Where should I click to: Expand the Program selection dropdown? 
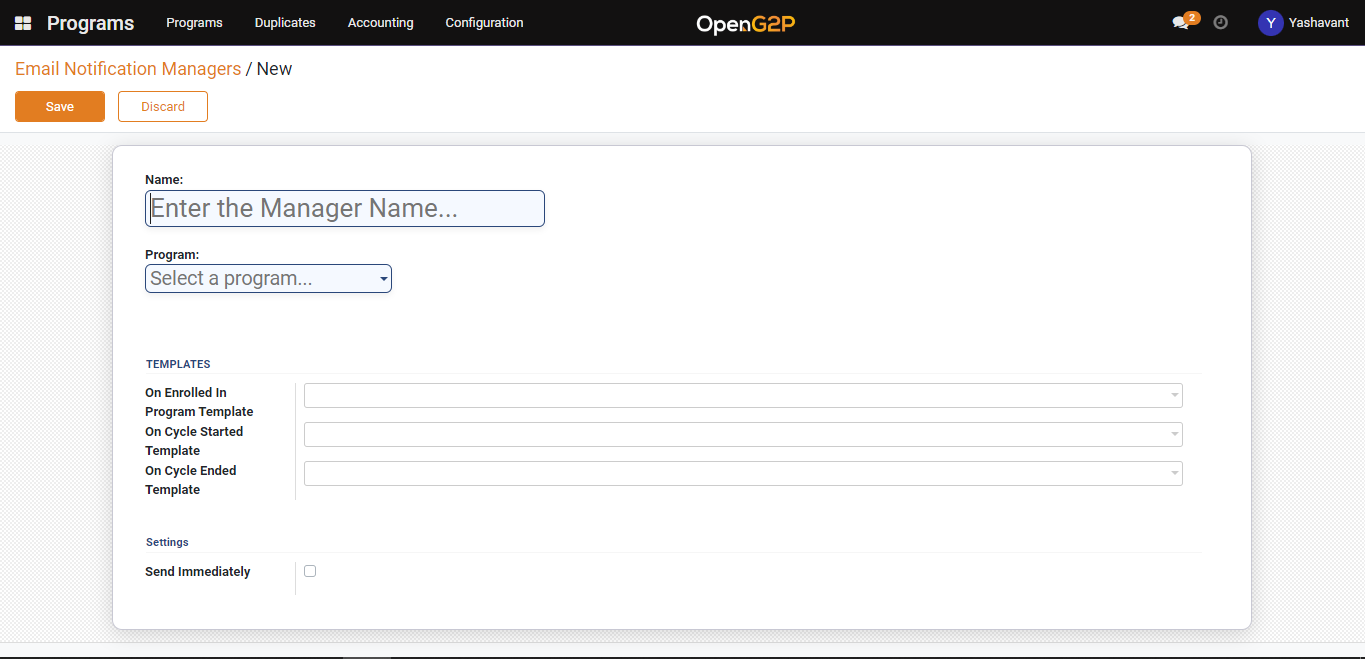pos(268,279)
